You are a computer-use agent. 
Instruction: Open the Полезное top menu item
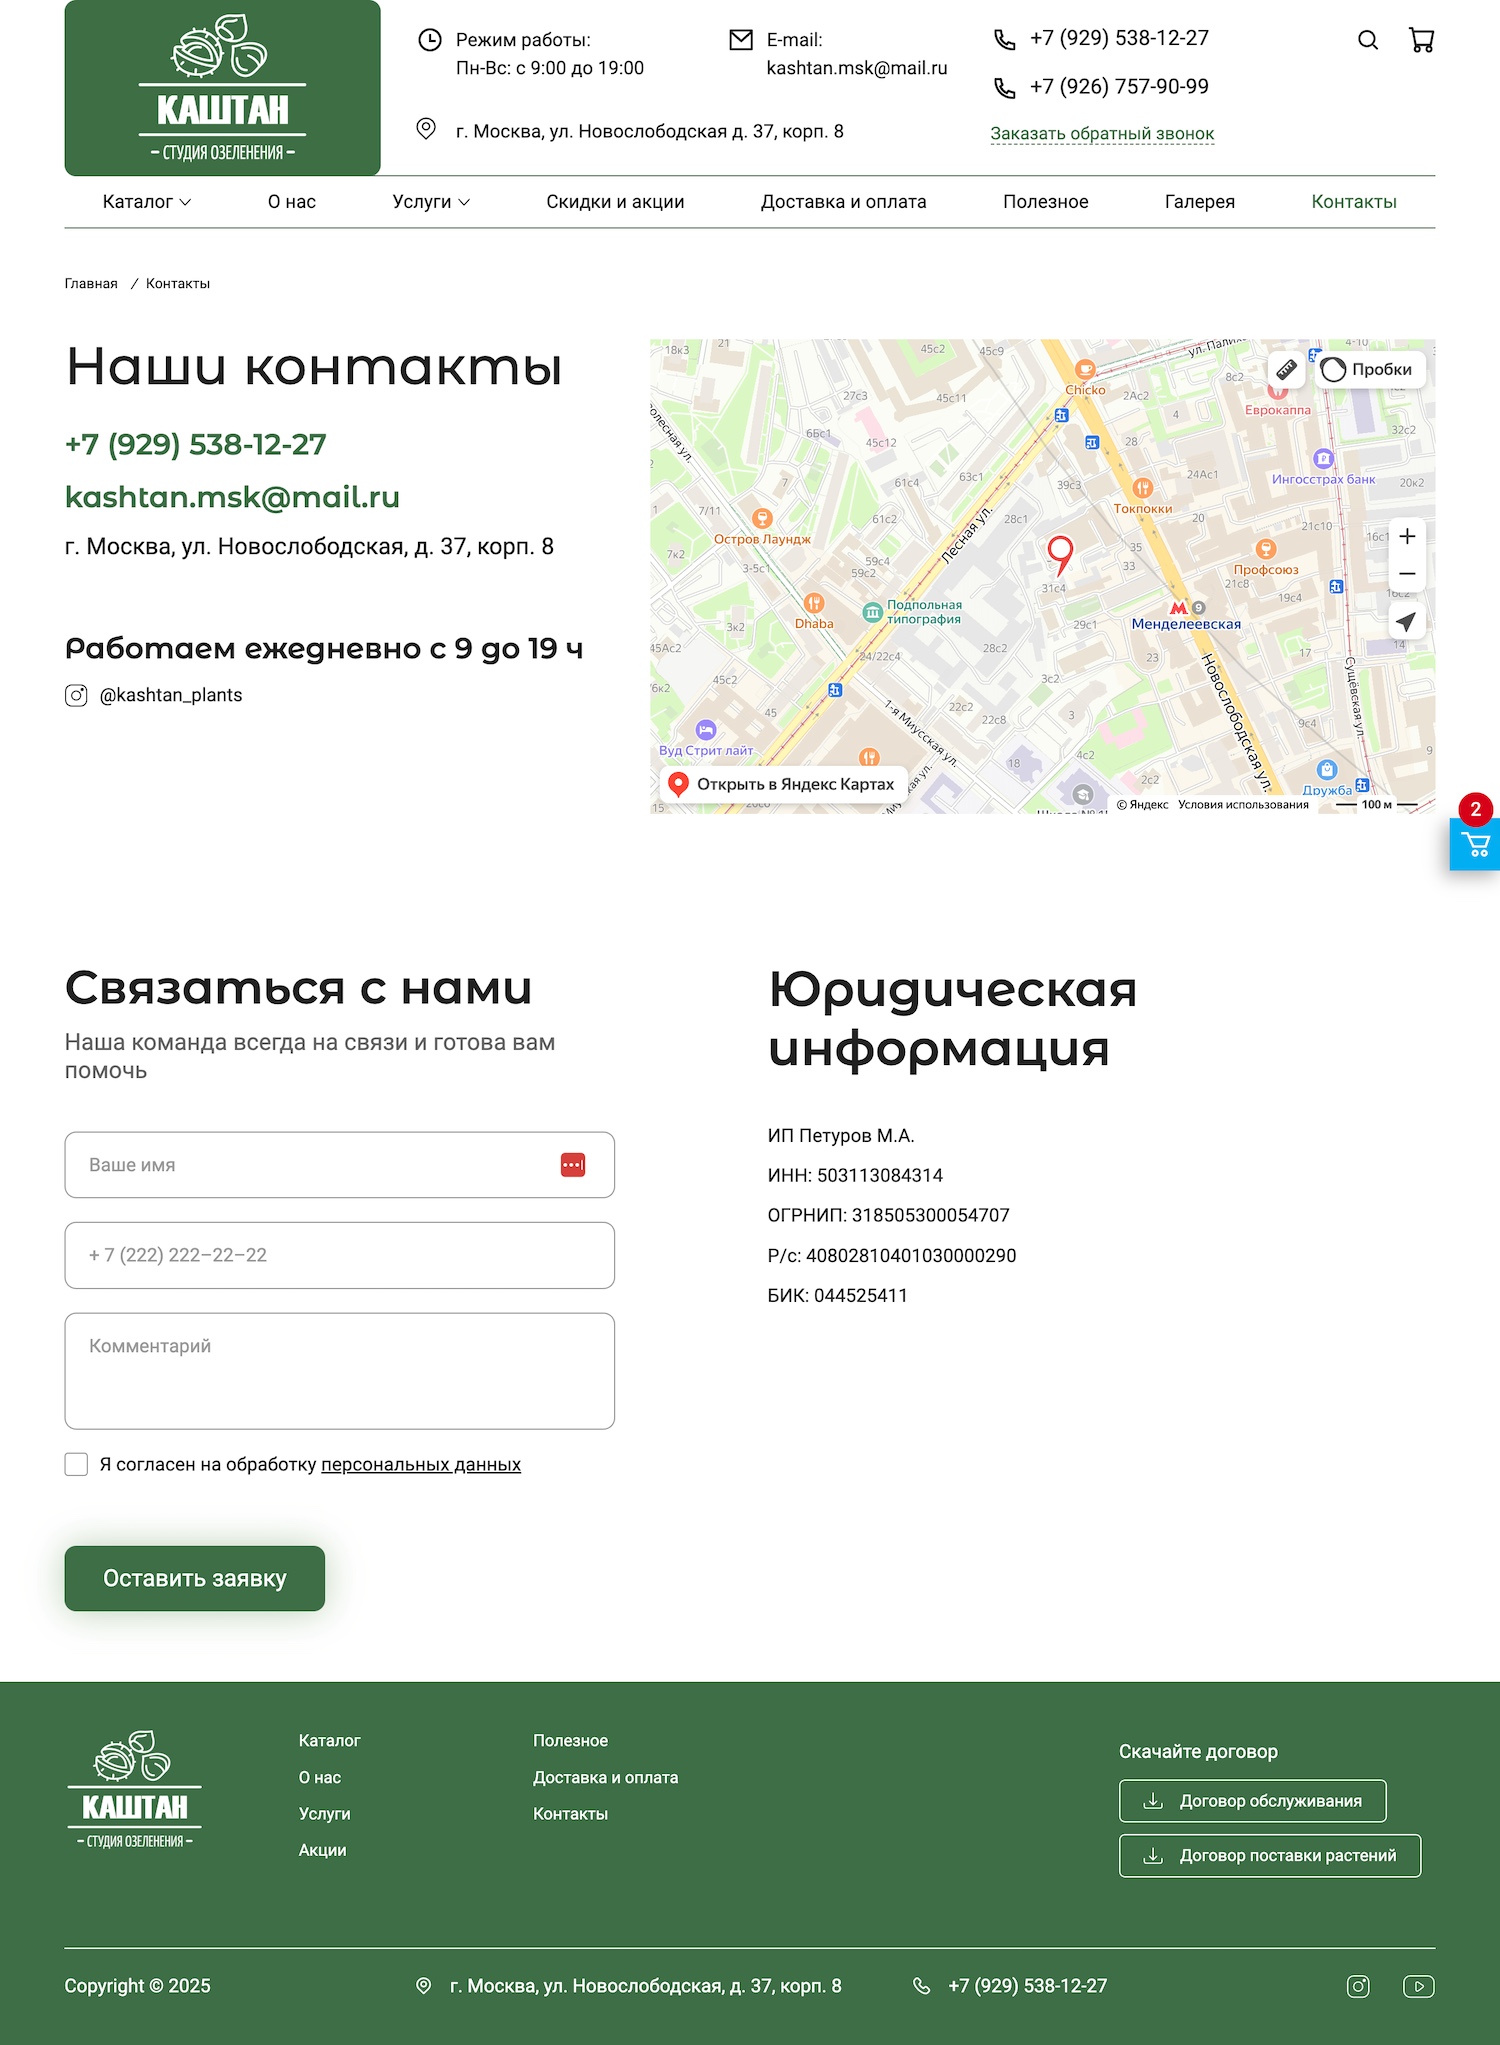coord(1046,202)
